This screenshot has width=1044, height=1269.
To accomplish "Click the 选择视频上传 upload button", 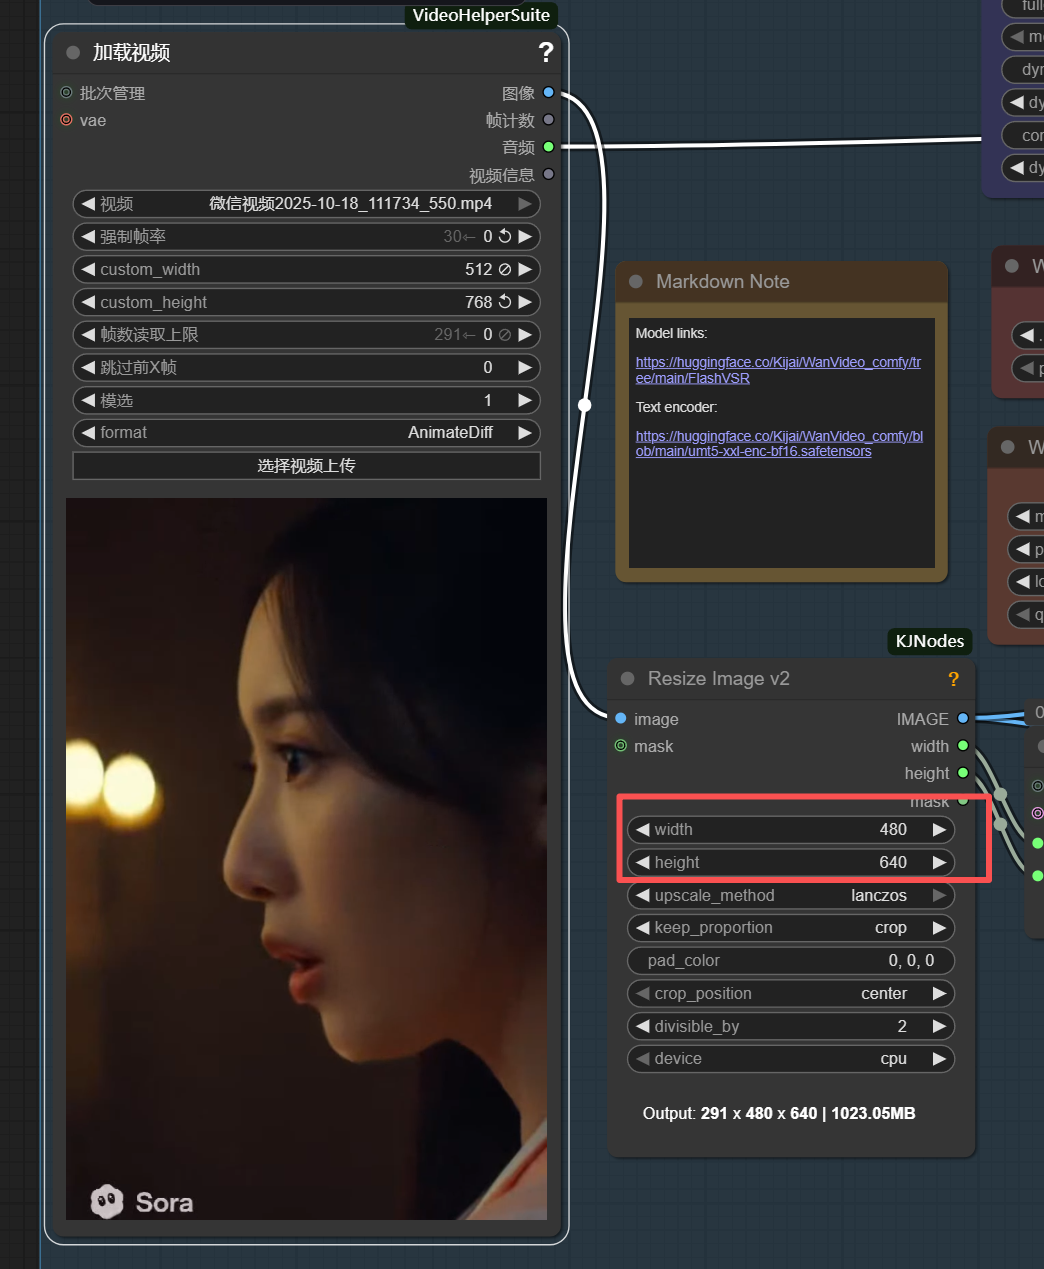I will click(x=306, y=466).
